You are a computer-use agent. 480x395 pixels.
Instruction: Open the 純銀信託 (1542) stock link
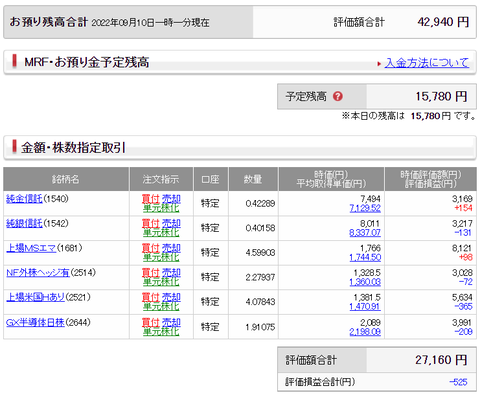24,223
